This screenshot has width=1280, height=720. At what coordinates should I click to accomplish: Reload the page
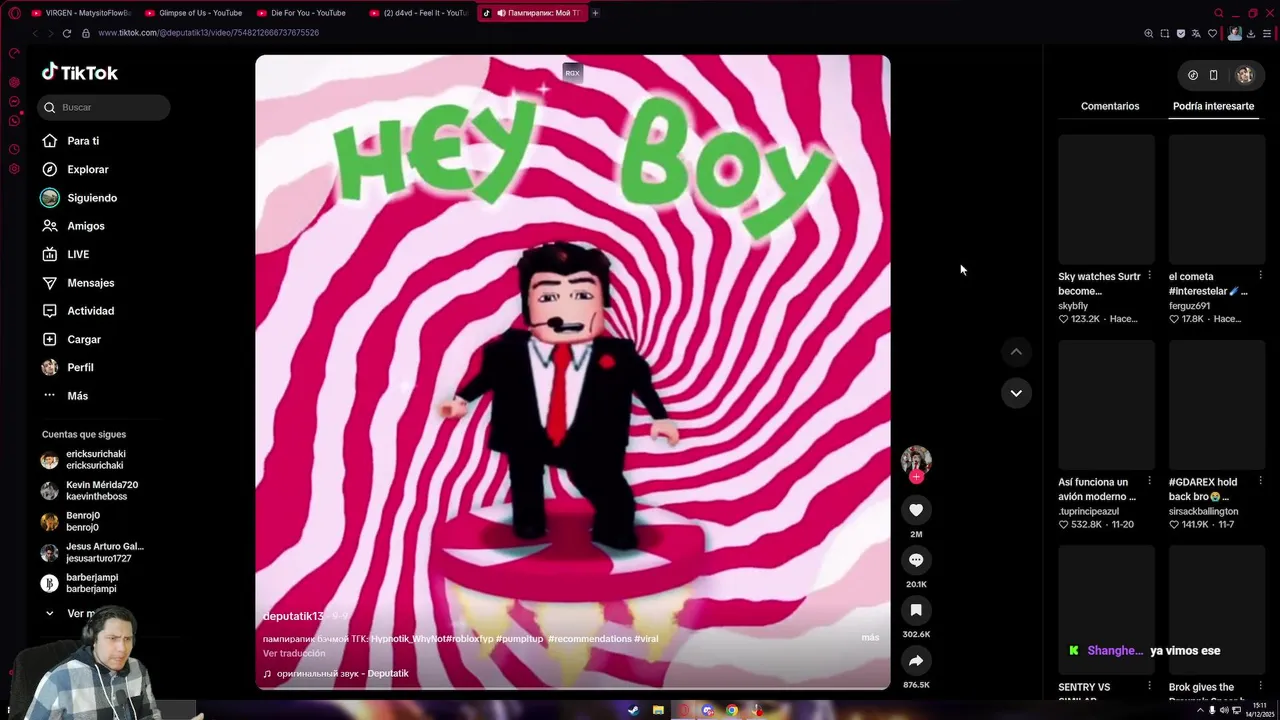[x=67, y=33]
